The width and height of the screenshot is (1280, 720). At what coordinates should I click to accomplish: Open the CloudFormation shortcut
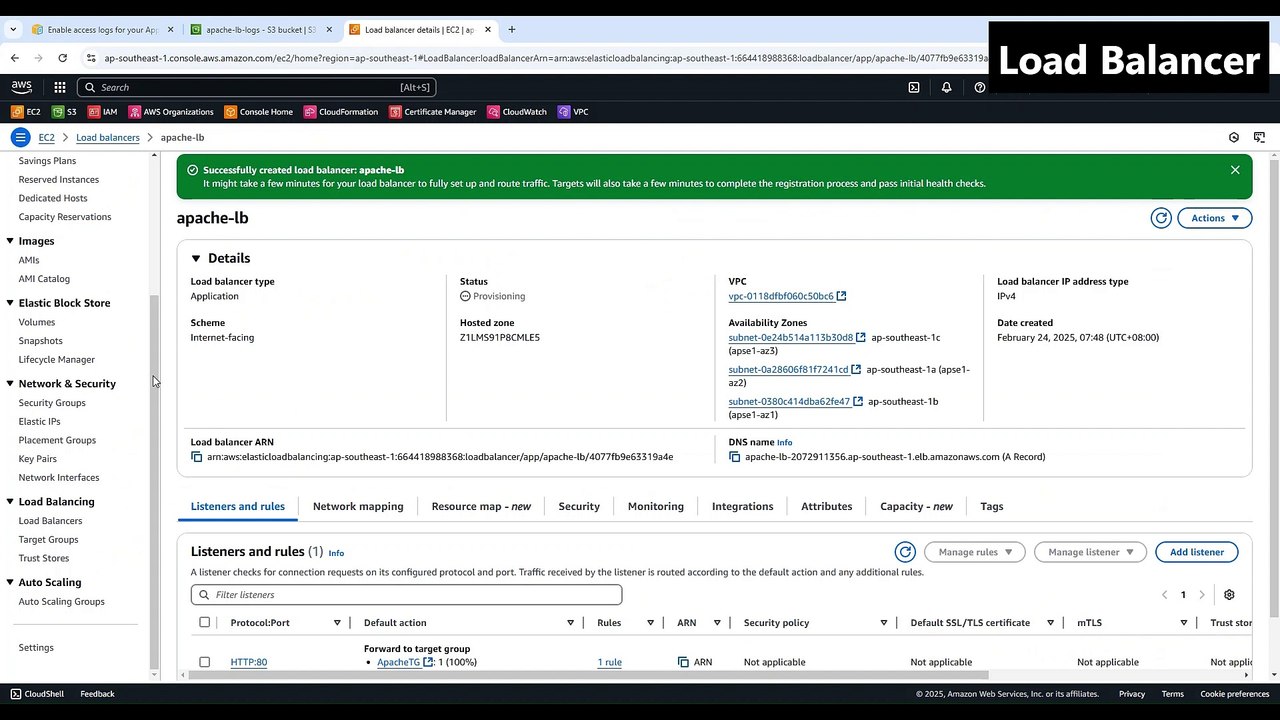341,112
